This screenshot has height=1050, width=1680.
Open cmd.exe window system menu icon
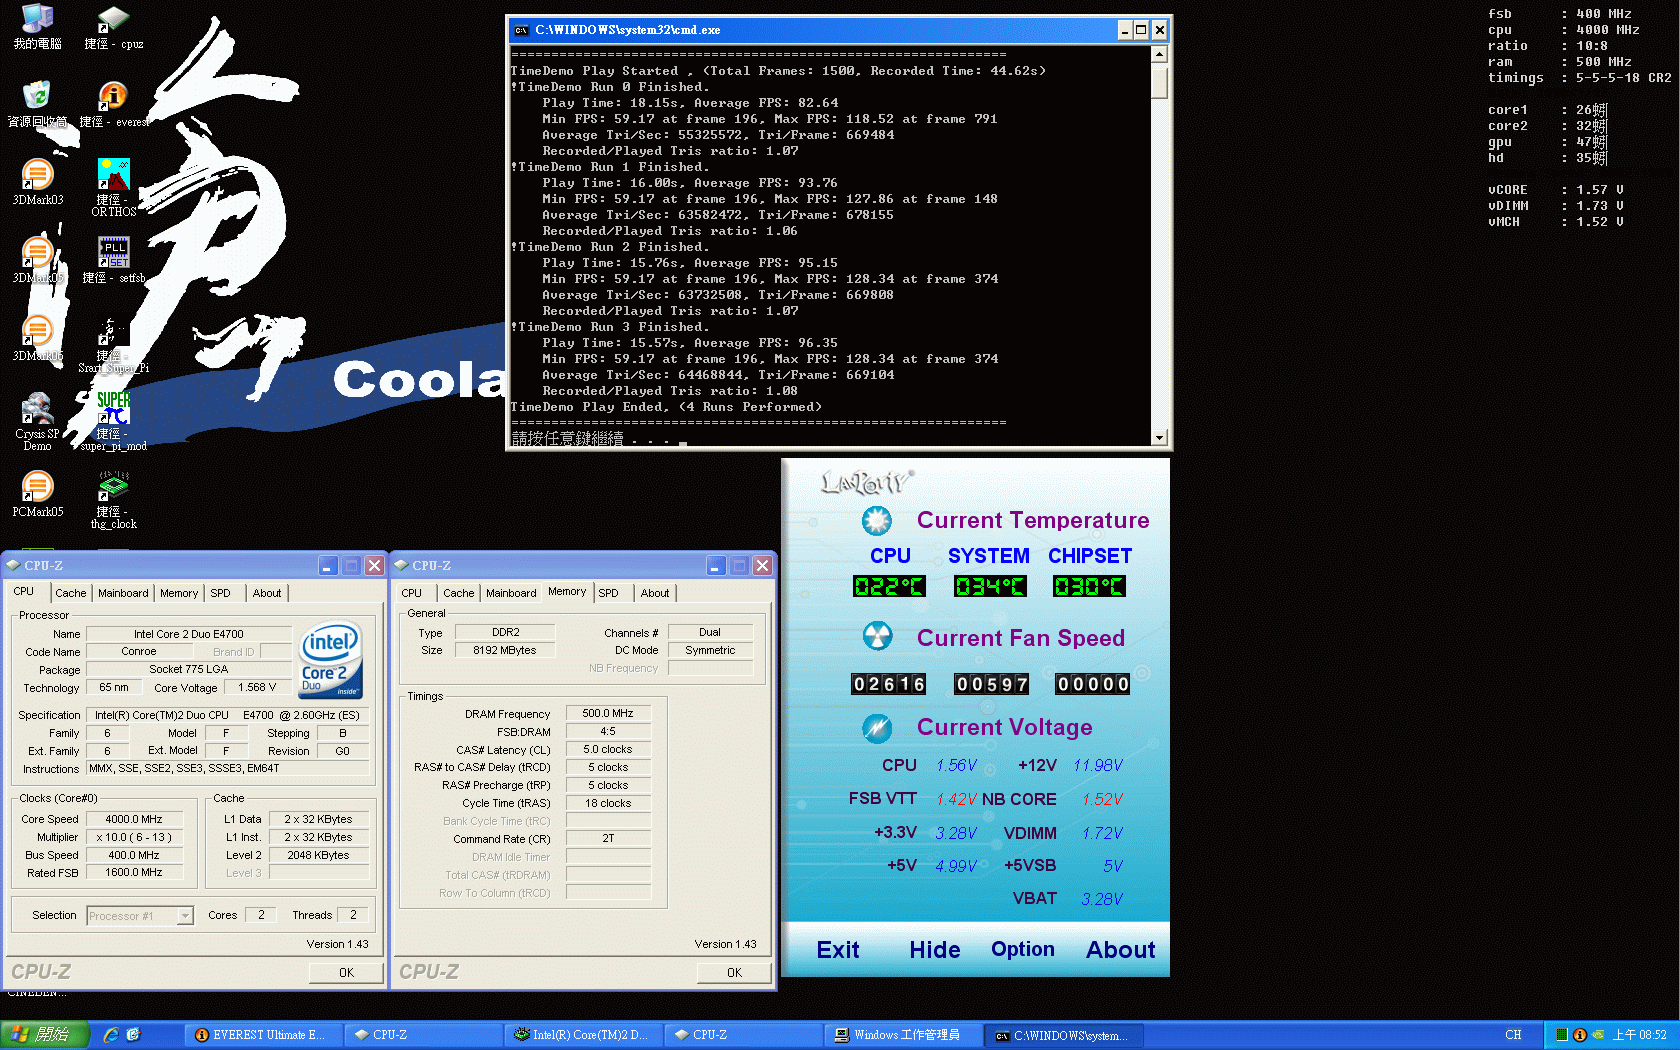pyautogui.click(x=521, y=30)
